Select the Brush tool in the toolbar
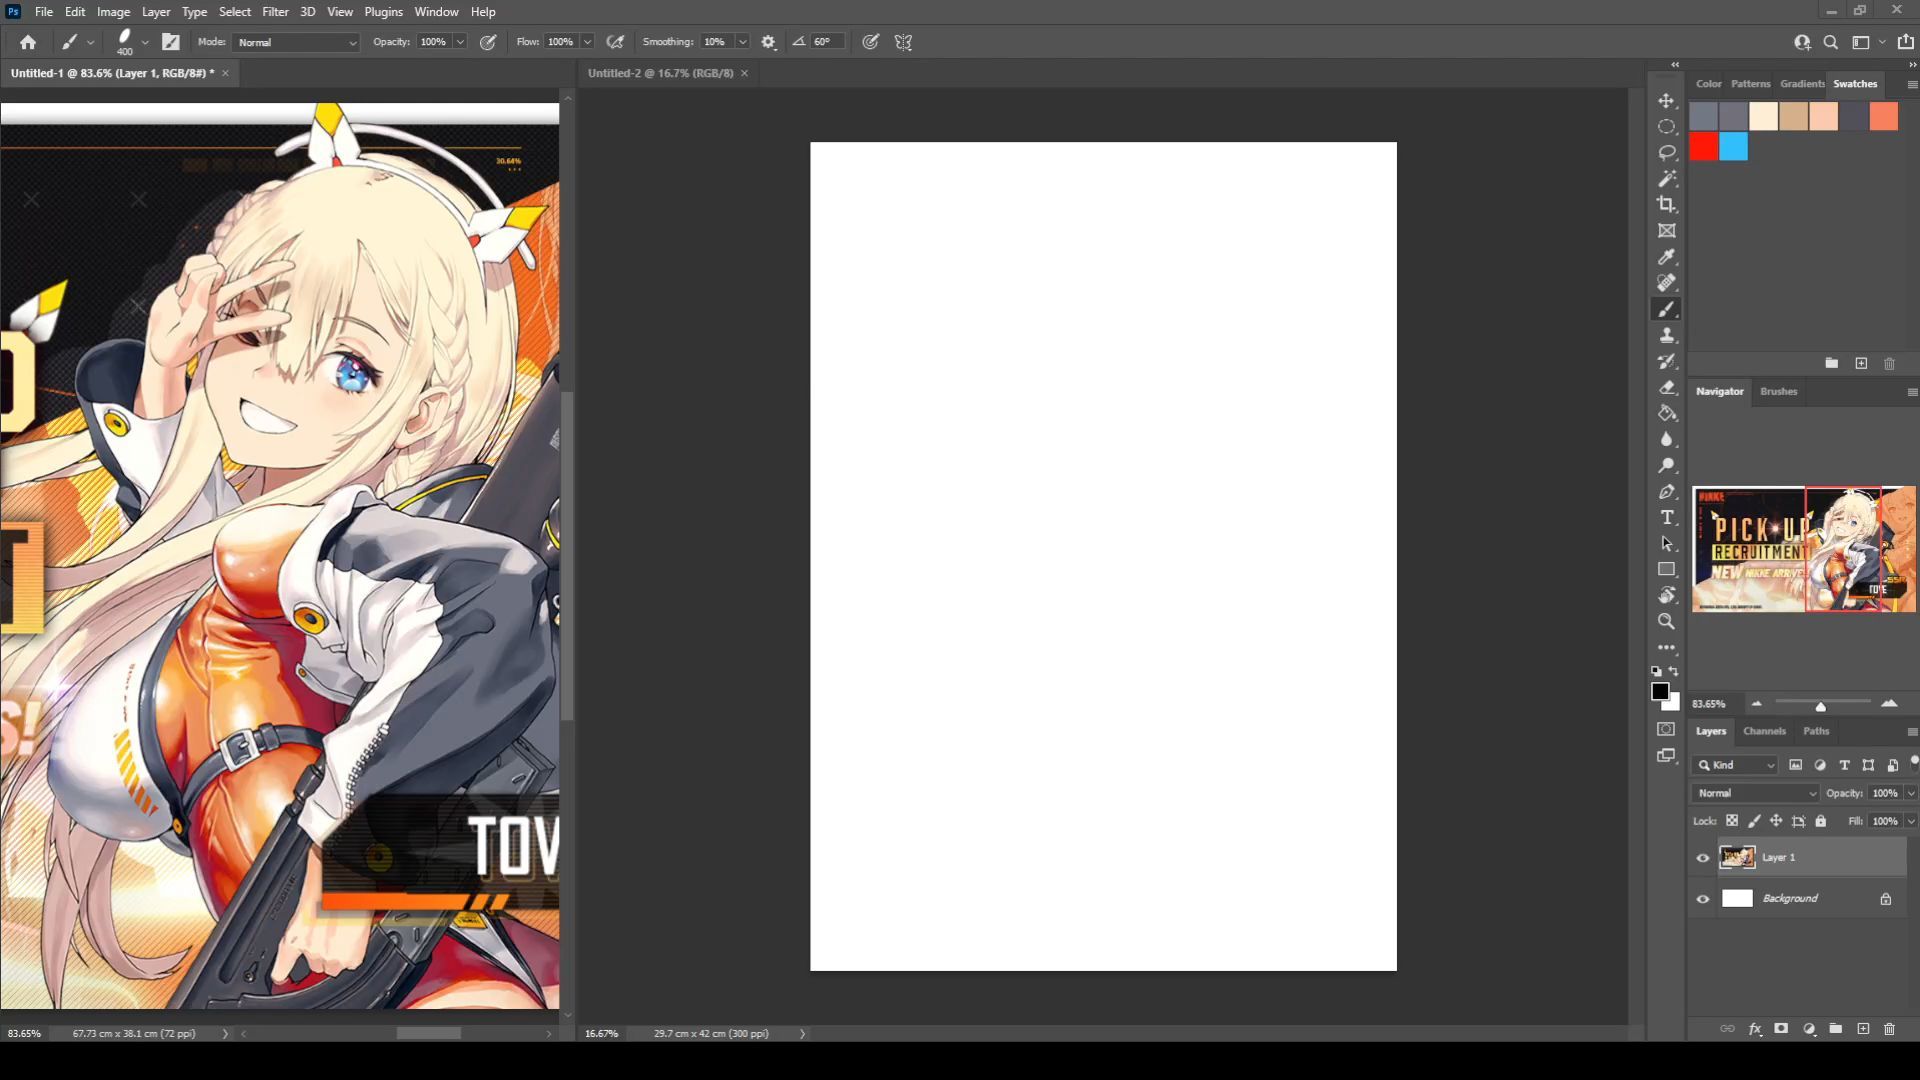 (1666, 309)
